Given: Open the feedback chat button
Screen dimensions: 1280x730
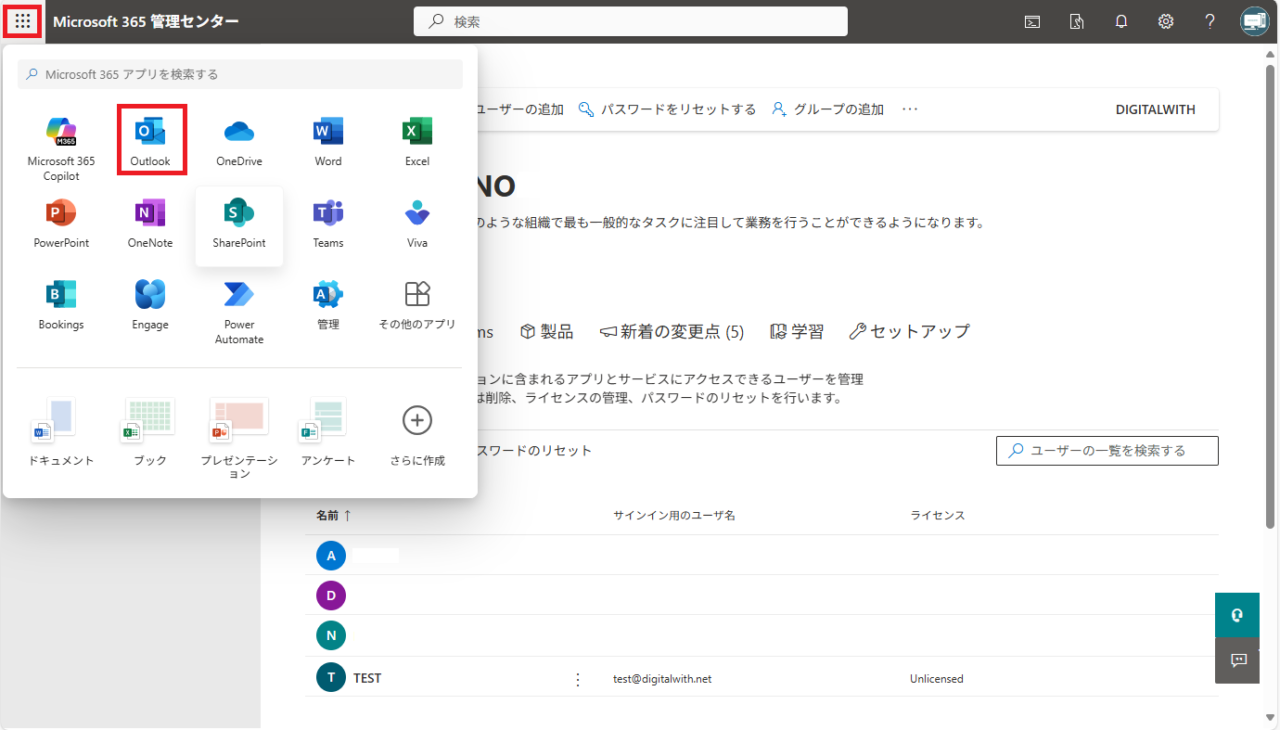Looking at the screenshot, I should (x=1237, y=660).
